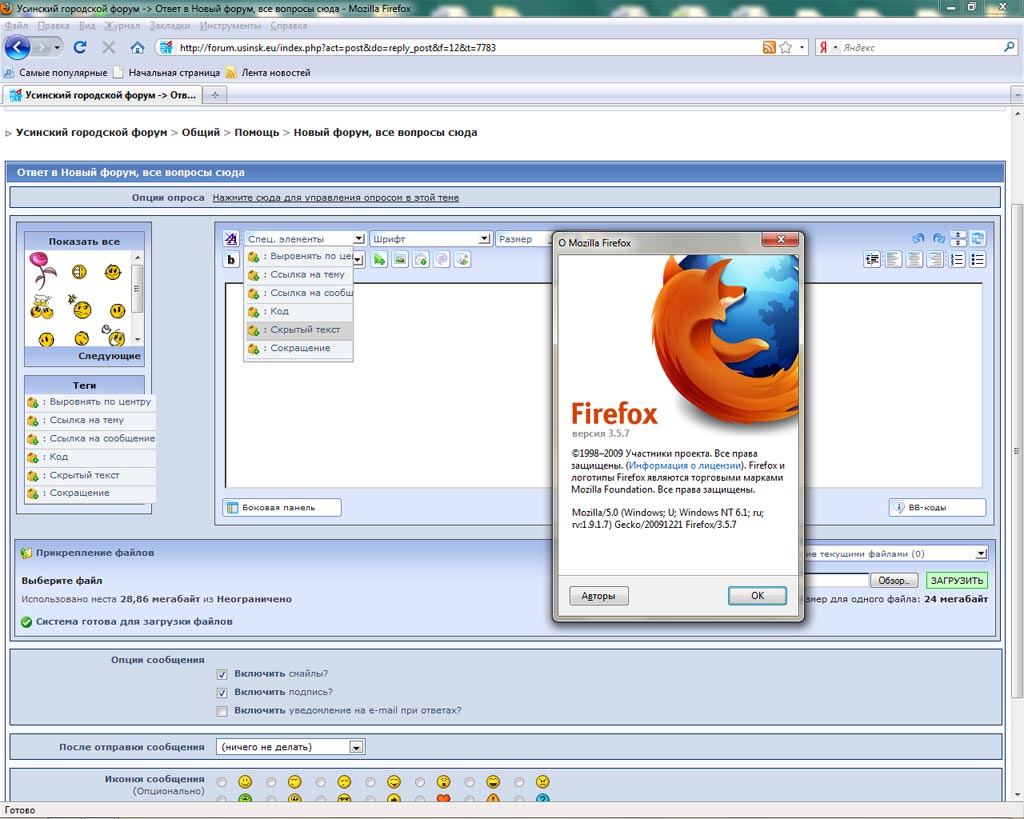The height and width of the screenshot is (819, 1024).
Task: Click into the Яндекс search field
Action: pyautogui.click(x=920, y=47)
